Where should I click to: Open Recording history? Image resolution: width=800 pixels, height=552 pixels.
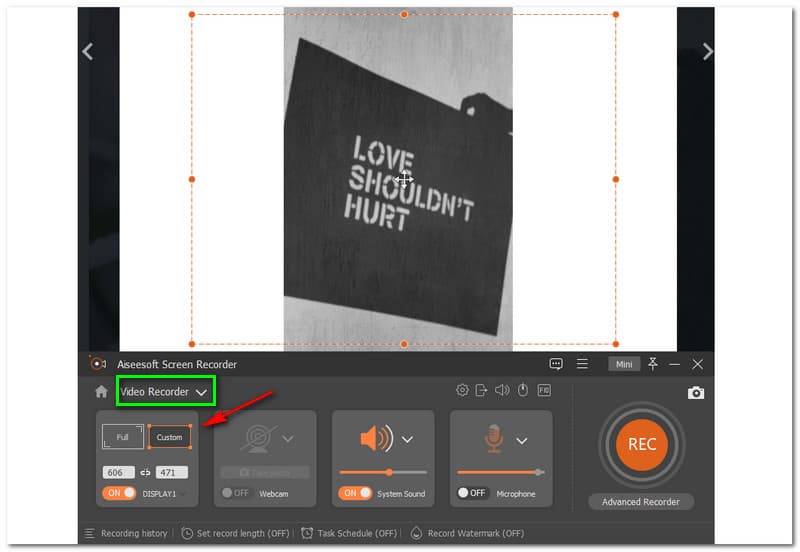point(126,533)
